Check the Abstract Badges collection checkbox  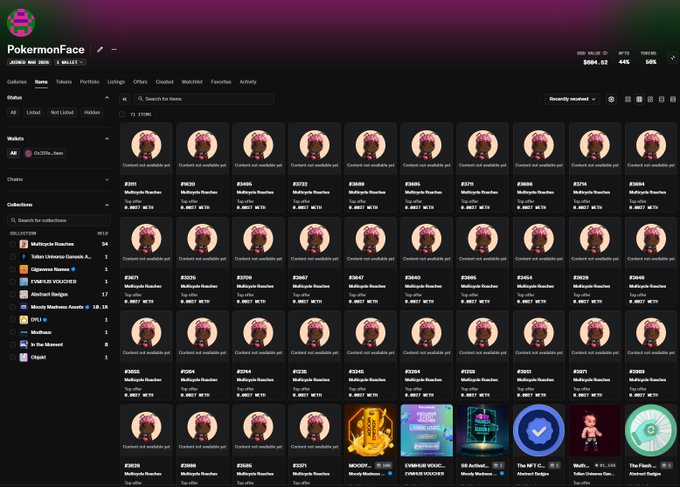(x=13, y=294)
